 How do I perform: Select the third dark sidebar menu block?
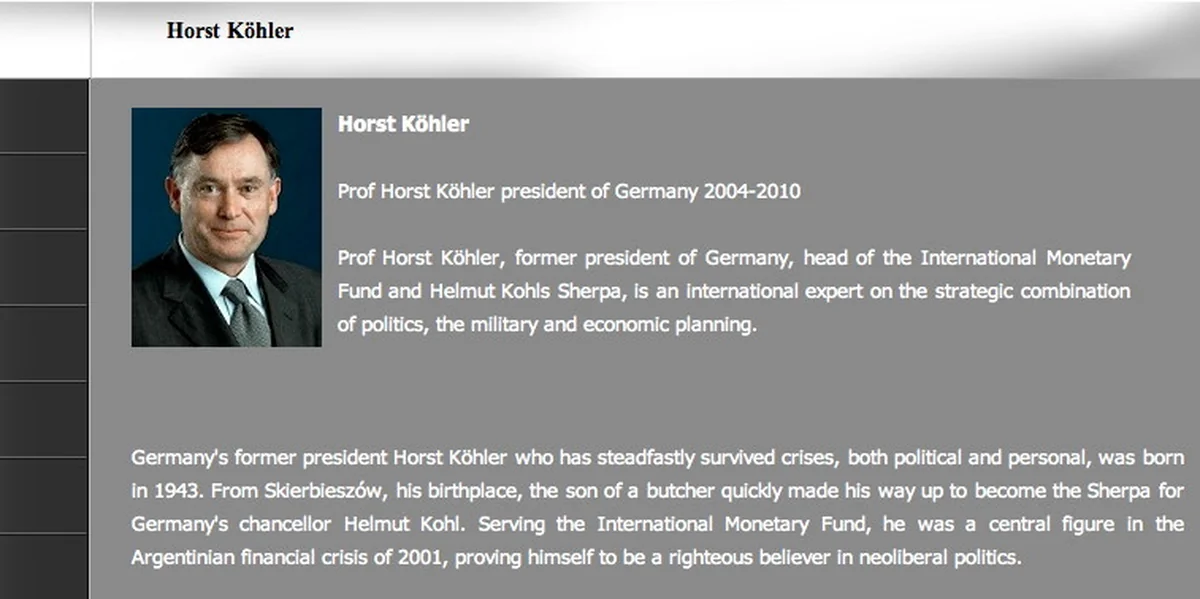coord(44,268)
